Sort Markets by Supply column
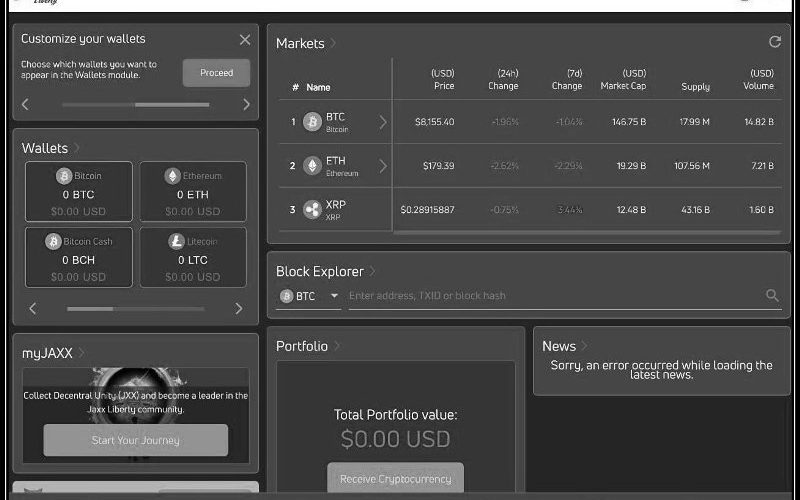 [695, 87]
